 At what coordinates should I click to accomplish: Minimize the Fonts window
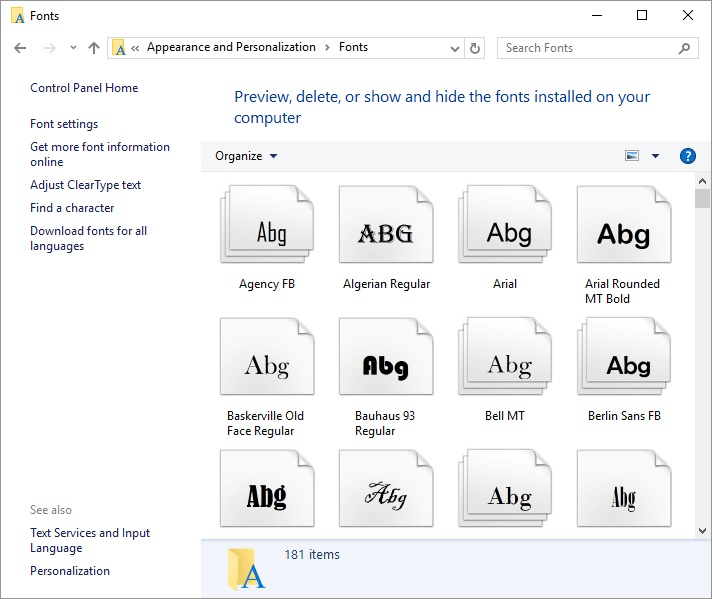click(597, 15)
